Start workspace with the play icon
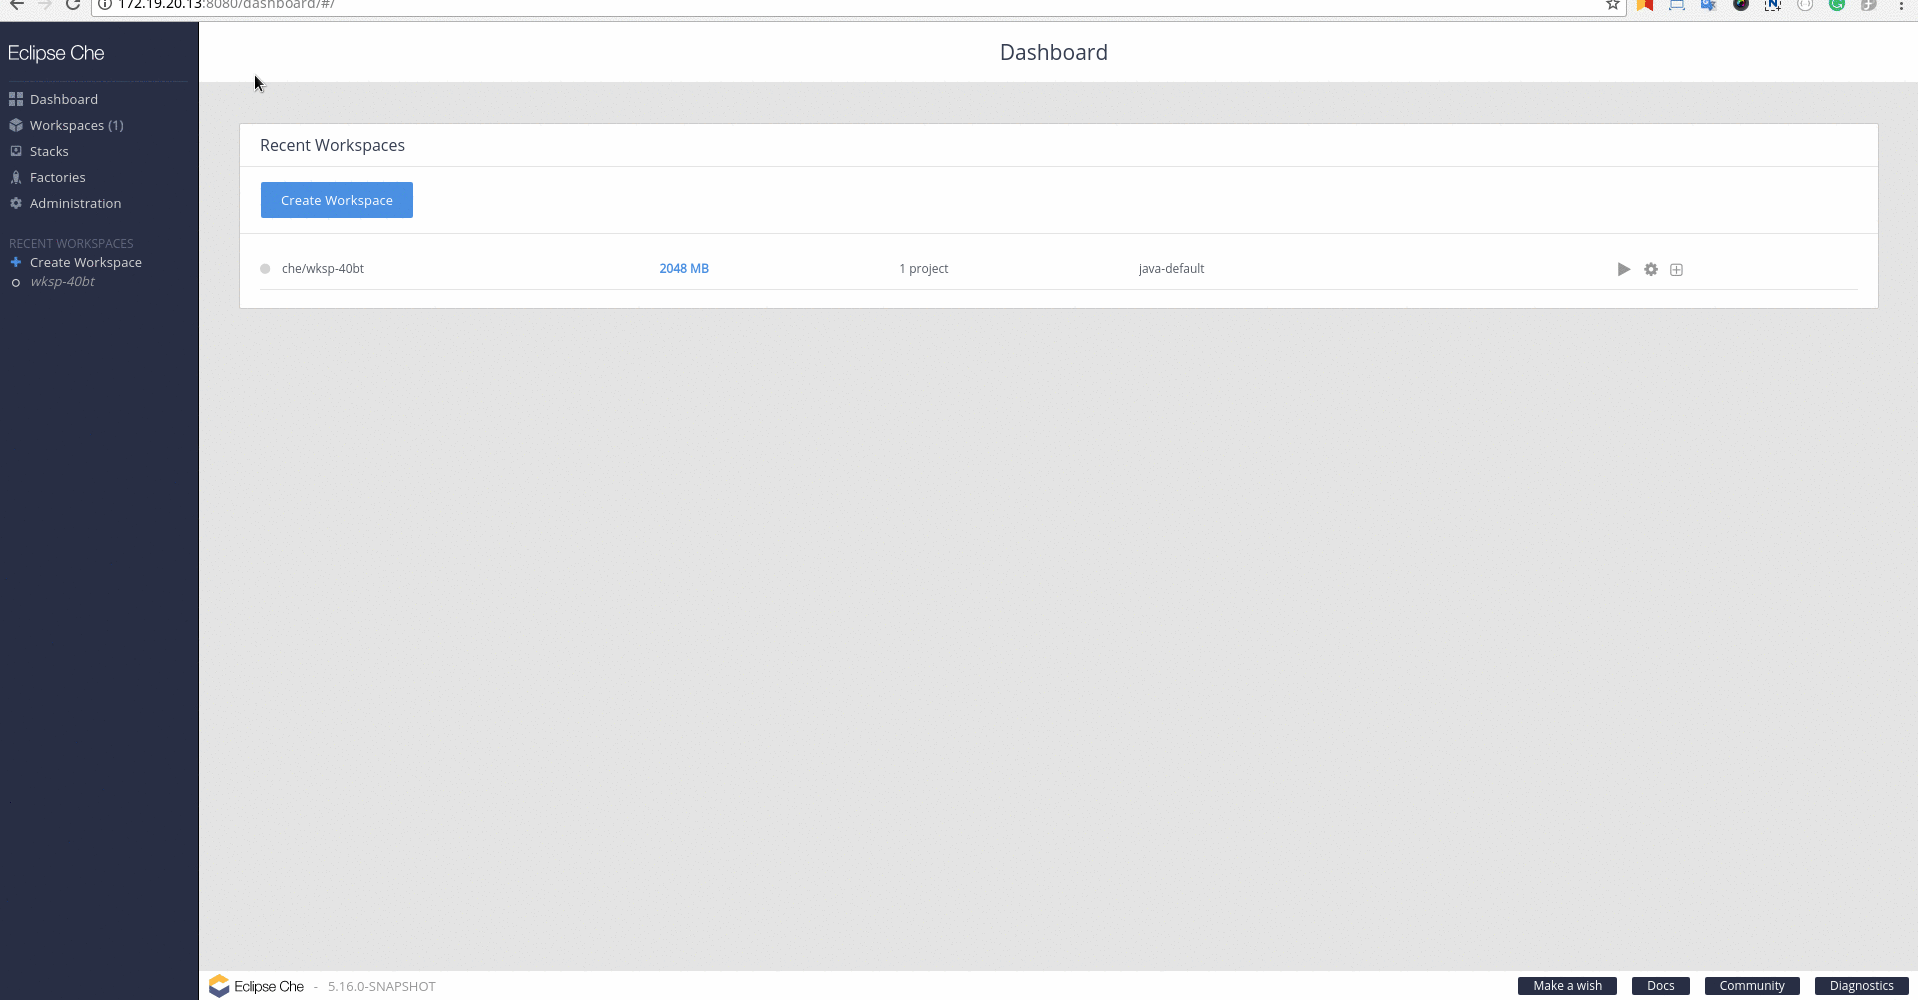 [1624, 269]
